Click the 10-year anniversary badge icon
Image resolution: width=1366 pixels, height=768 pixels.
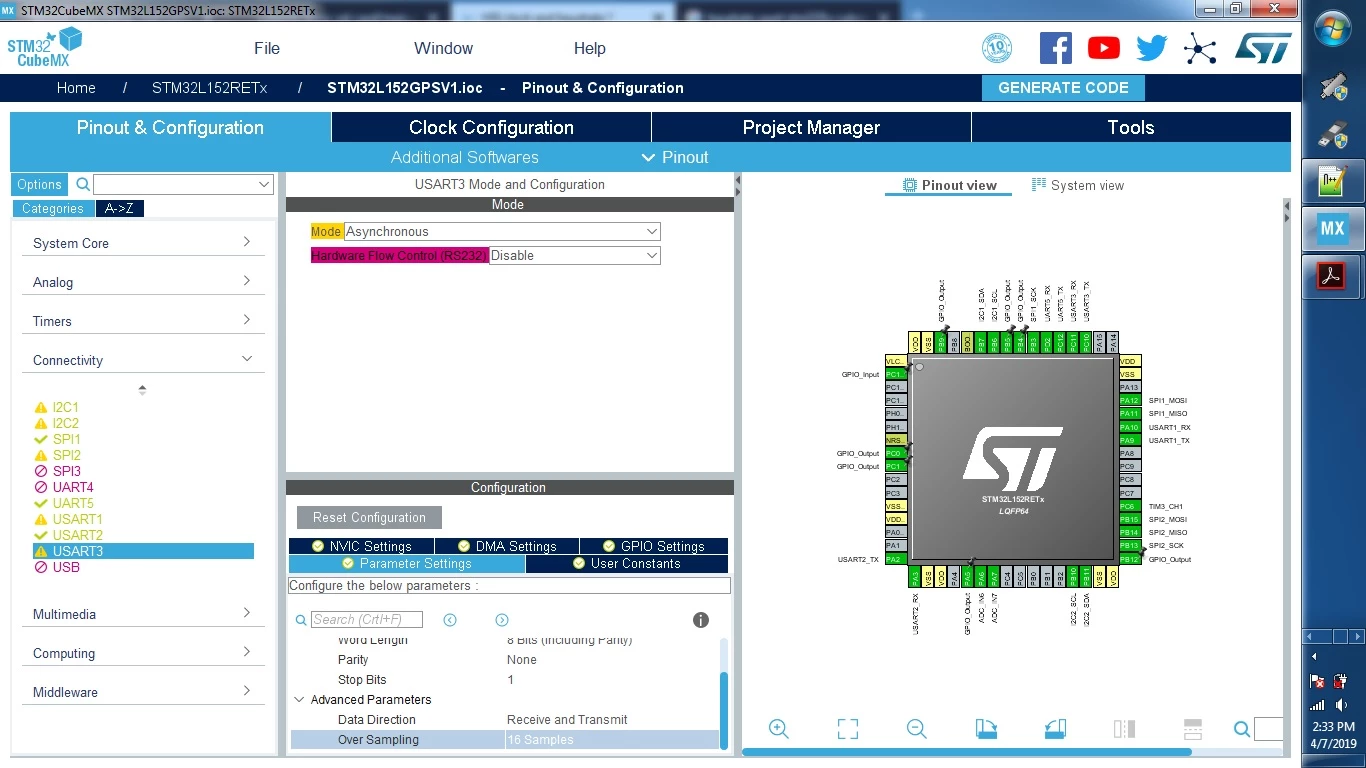click(x=997, y=48)
